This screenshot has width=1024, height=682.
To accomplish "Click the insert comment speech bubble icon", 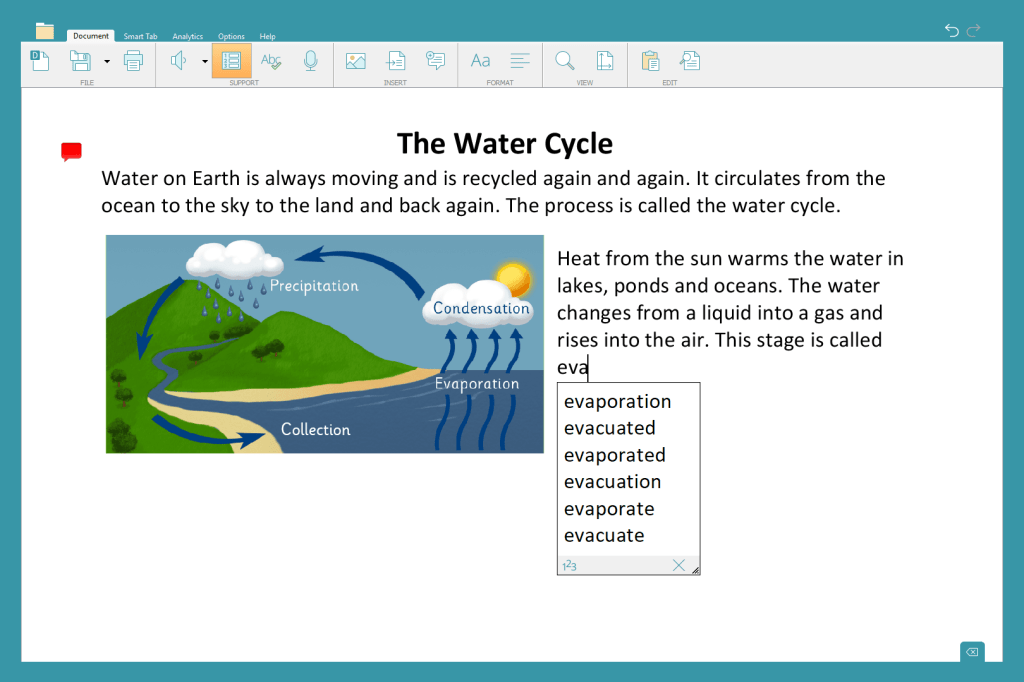I will [435, 61].
